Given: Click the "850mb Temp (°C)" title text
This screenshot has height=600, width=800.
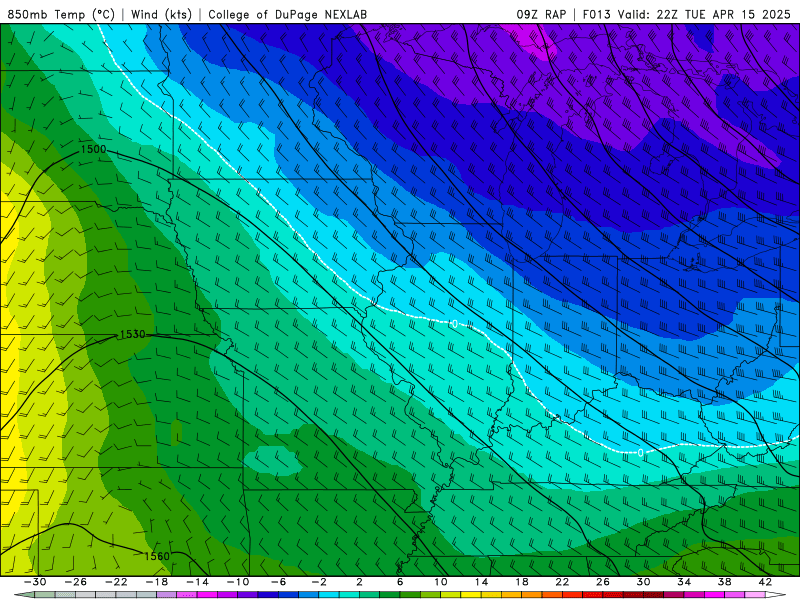Looking at the screenshot, I should [61, 14].
